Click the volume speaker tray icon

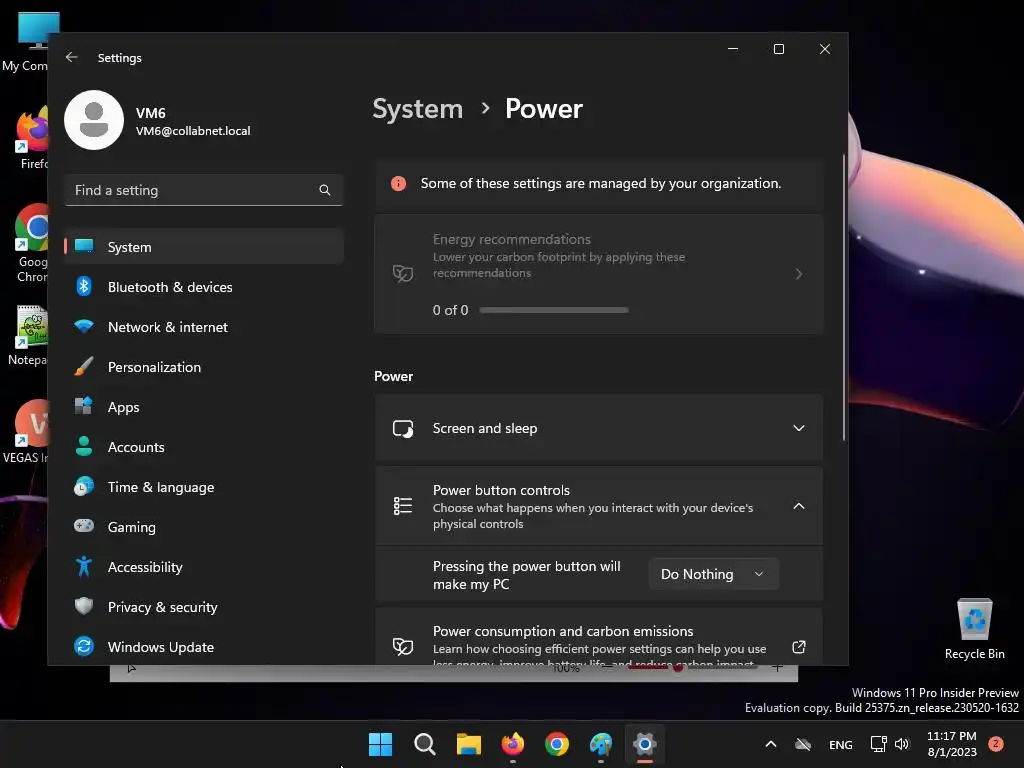pyautogui.click(x=902, y=744)
